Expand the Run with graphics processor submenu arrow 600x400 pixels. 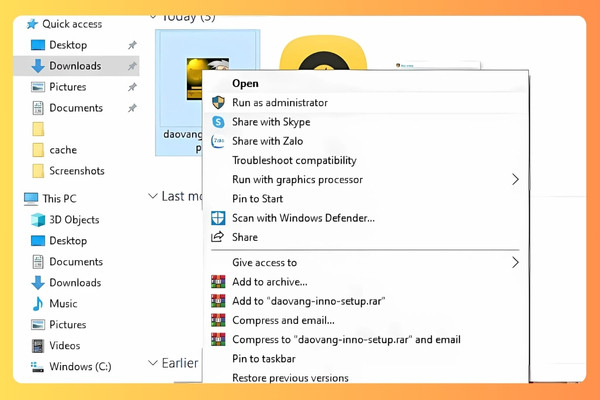515,179
